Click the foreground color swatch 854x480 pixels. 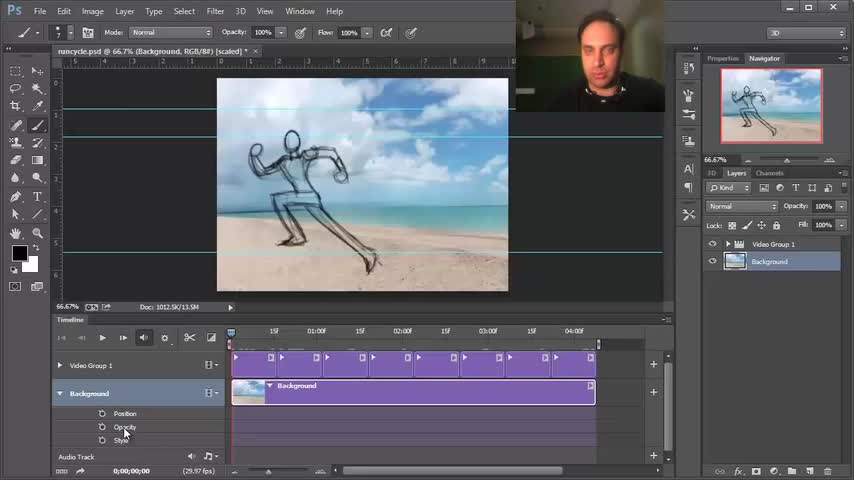20,253
